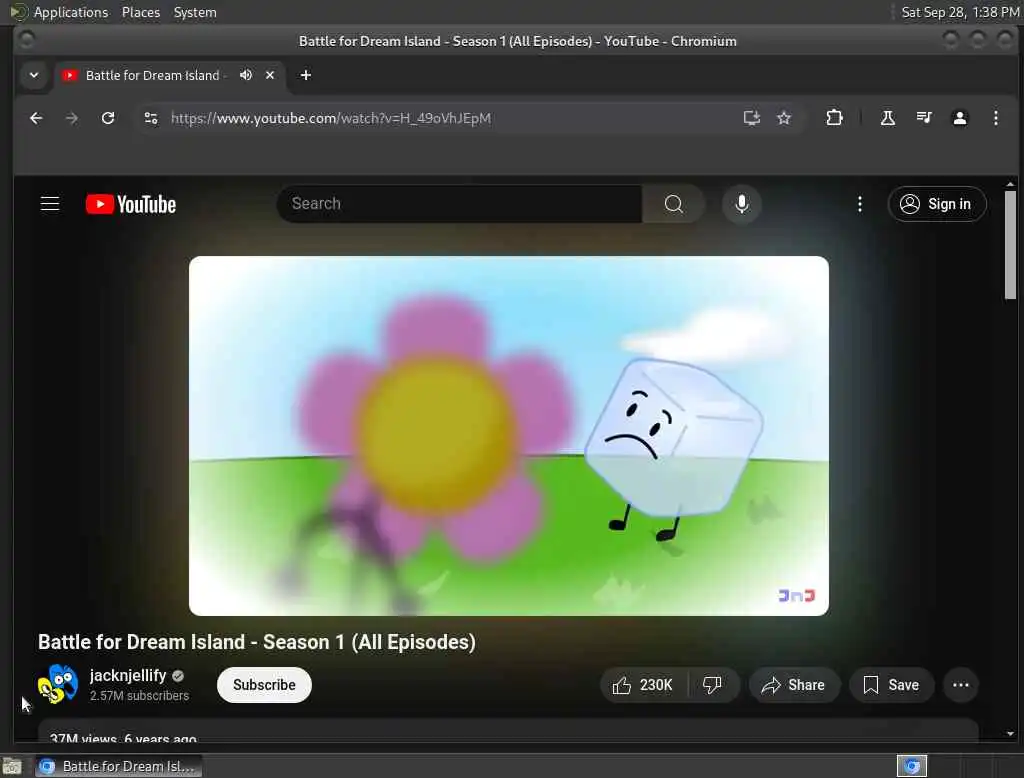Open the jacknjellify channel avatar
Viewport: 1024px width, 778px height.
tap(57, 684)
